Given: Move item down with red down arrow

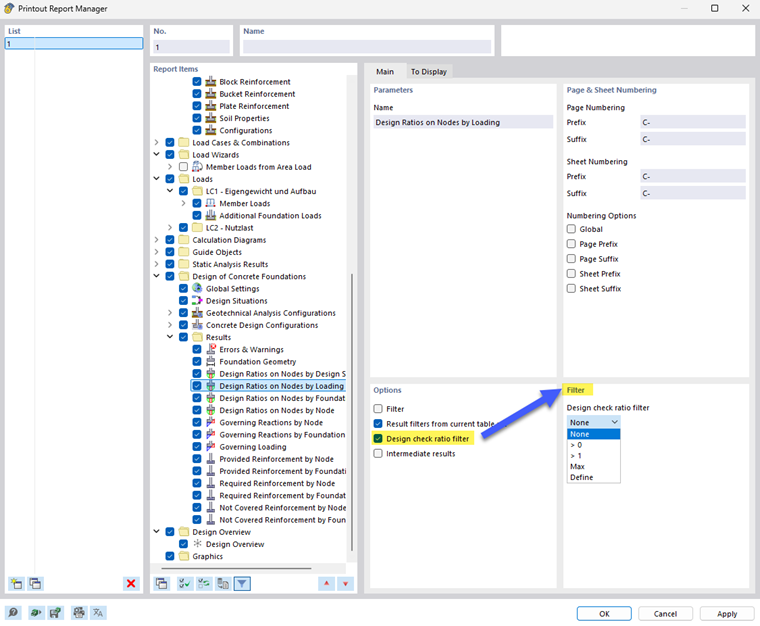Looking at the screenshot, I should pos(345,583).
